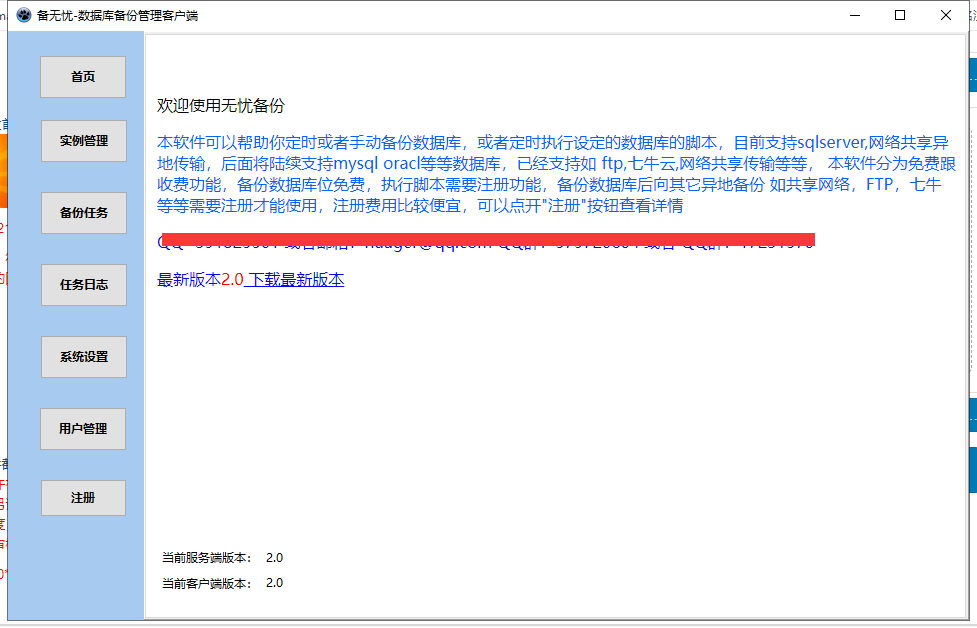Screen dimensions: 977x628
Task: Open the 任务日志 page
Action: [84, 285]
